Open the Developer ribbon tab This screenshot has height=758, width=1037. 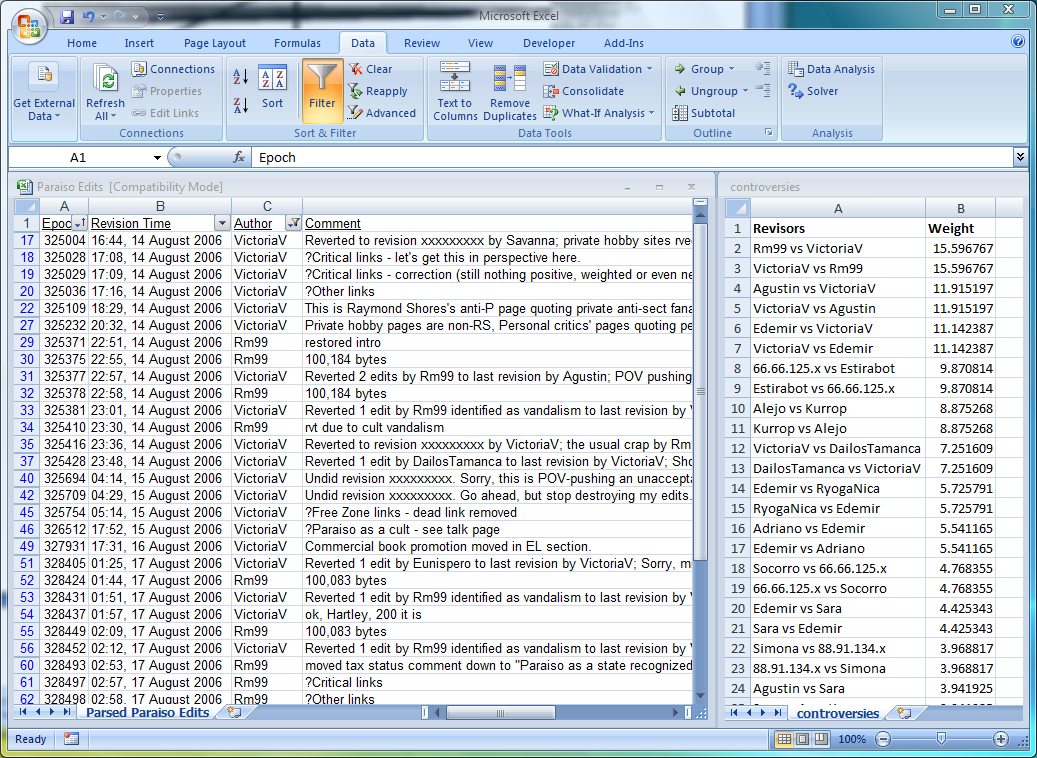click(549, 43)
